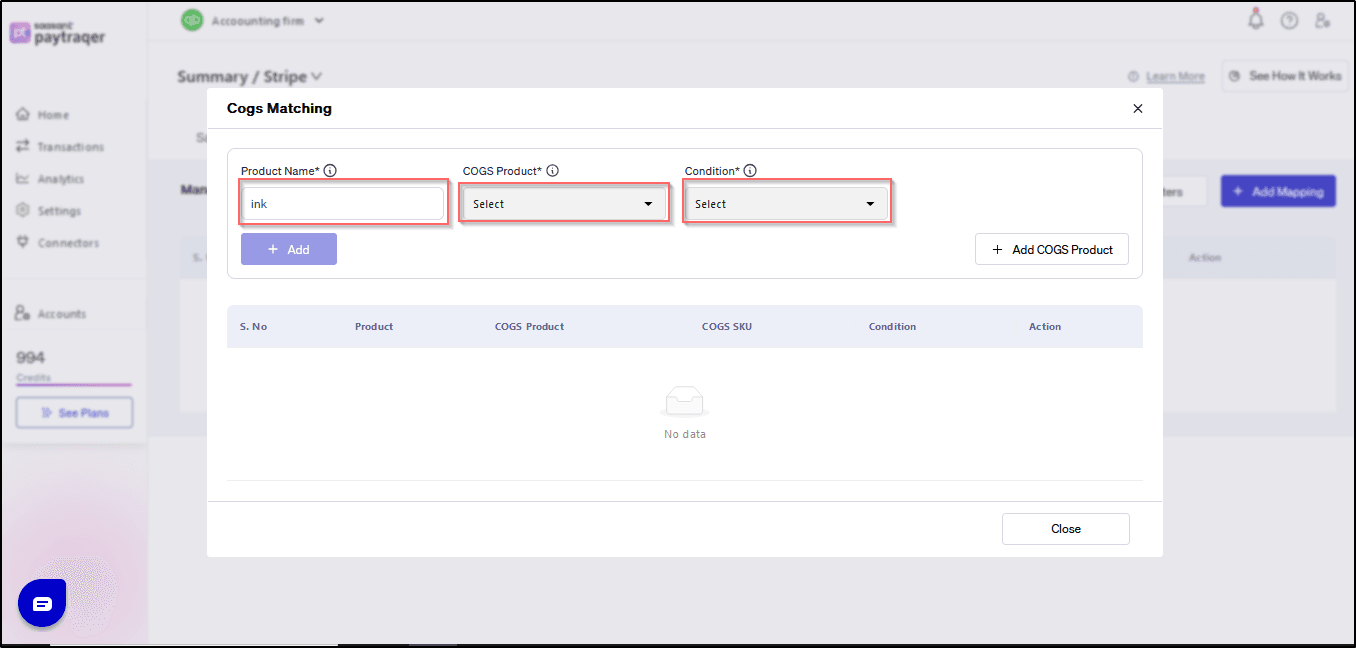
Task: Expand the Summary / Stripe chevron
Action: (317, 76)
